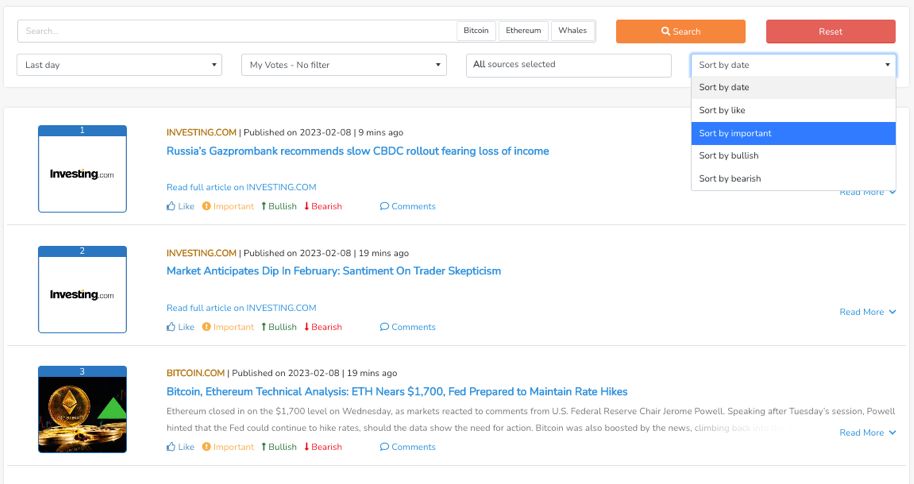Vote Bullish on the Gazprombank article
Image resolution: width=914 pixels, height=484 pixels.
tap(279, 206)
